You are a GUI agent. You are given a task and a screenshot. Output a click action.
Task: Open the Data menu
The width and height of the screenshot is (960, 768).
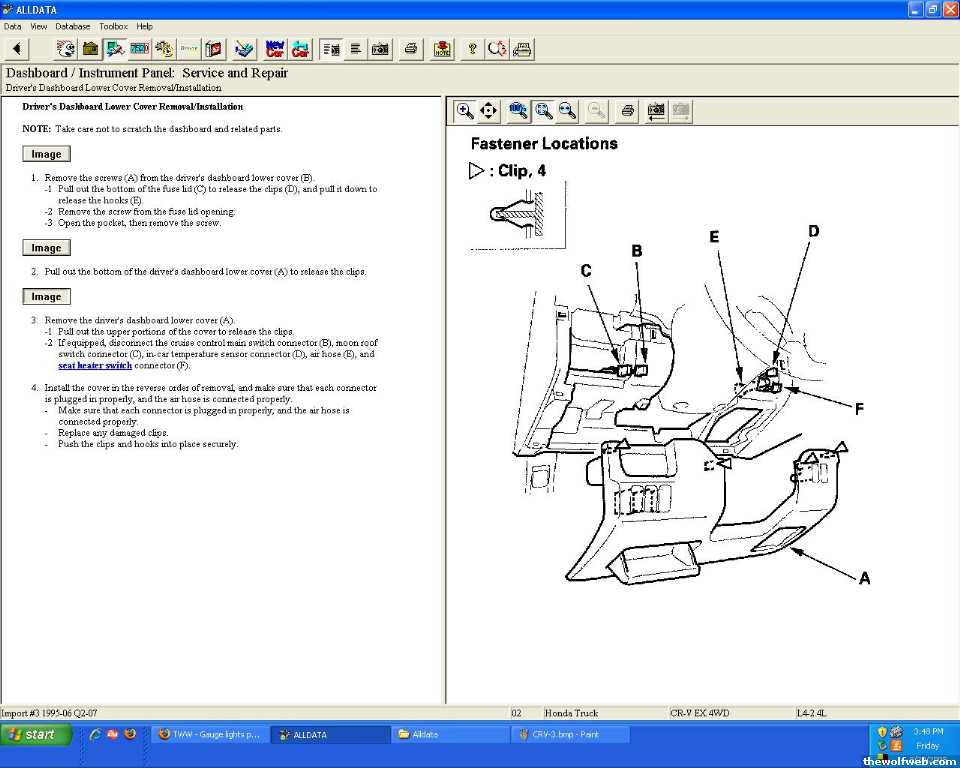(12, 26)
